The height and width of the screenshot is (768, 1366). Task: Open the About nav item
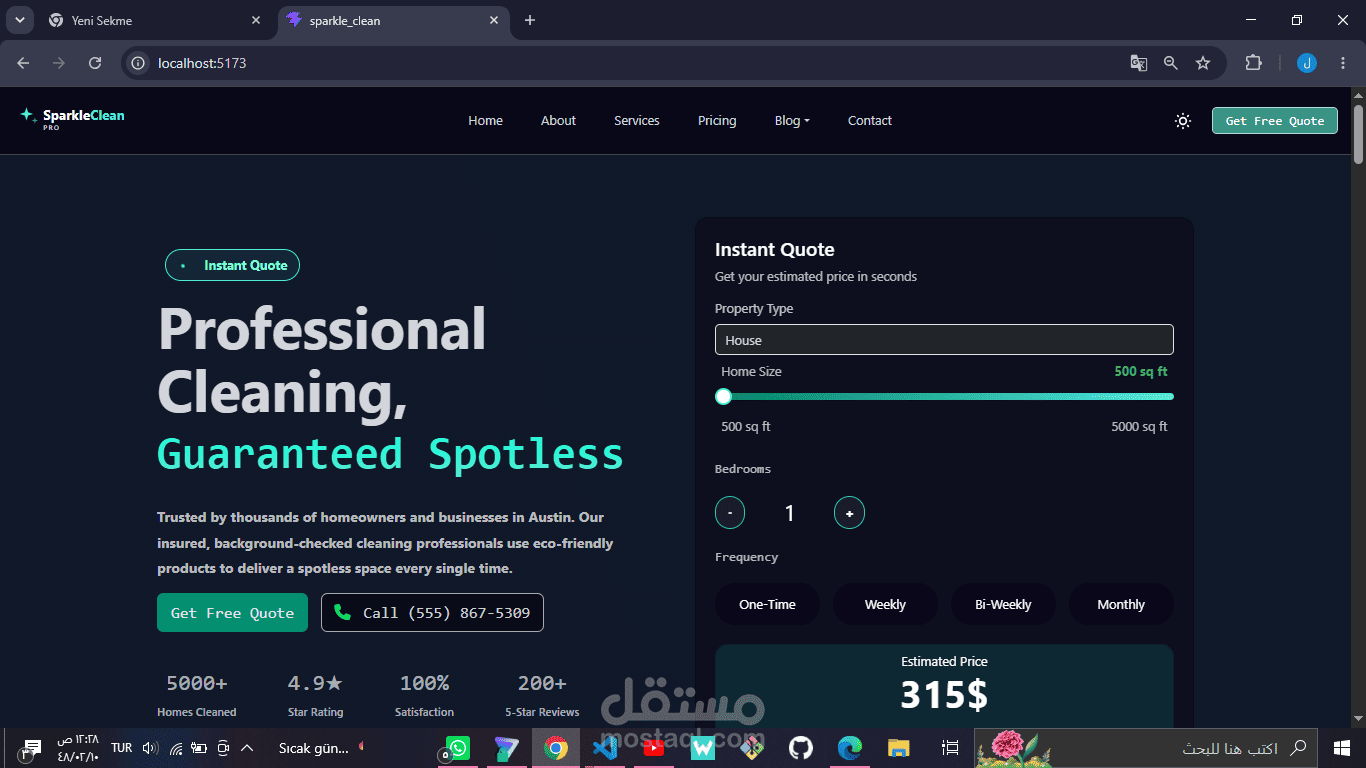(558, 121)
